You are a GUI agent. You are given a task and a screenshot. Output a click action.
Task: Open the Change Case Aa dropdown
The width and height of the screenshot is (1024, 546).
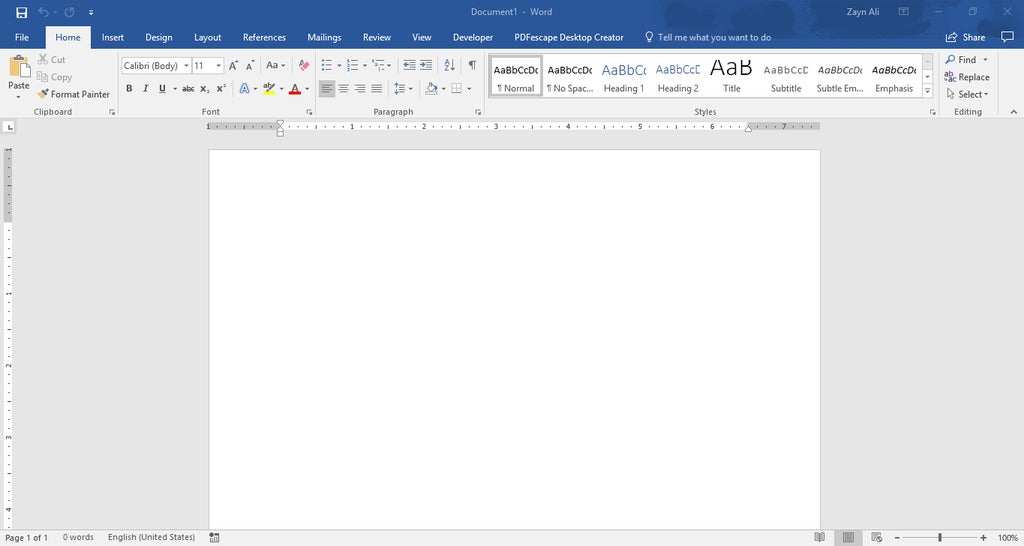point(275,65)
